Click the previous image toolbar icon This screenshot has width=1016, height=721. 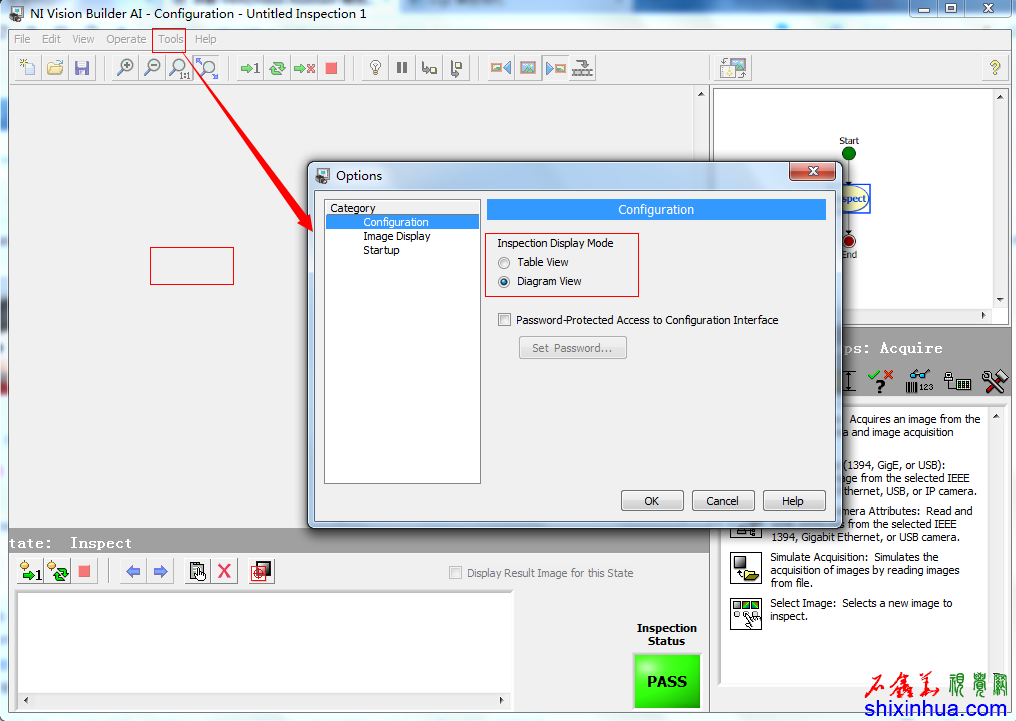500,67
